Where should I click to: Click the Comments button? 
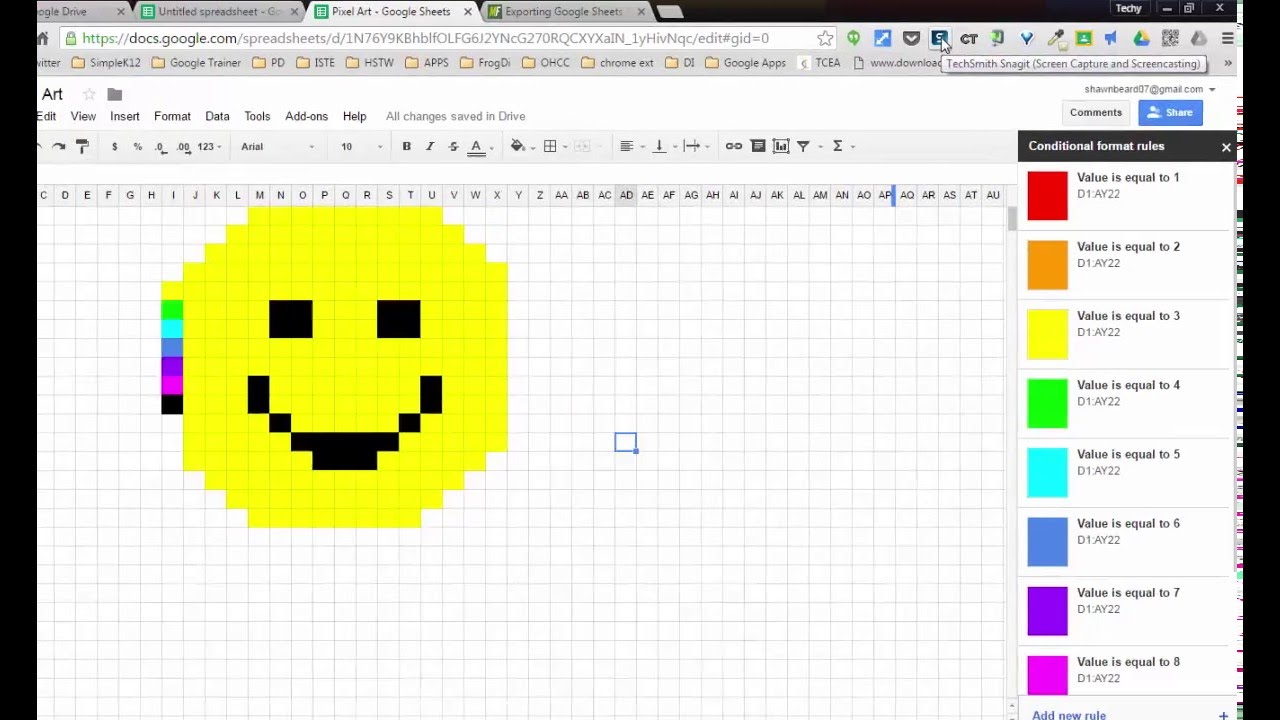[x=1096, y=113]
